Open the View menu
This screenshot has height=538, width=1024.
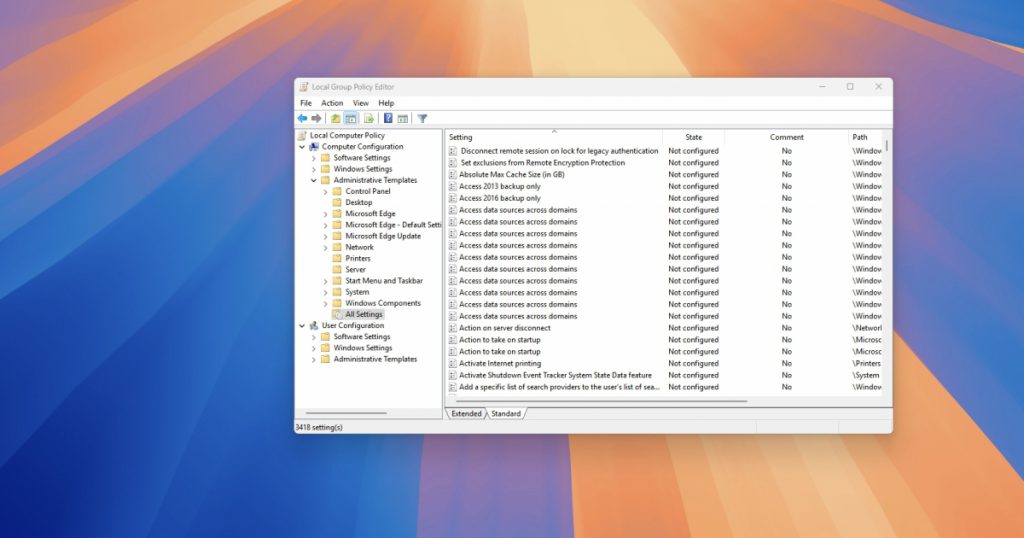[360, 103]
